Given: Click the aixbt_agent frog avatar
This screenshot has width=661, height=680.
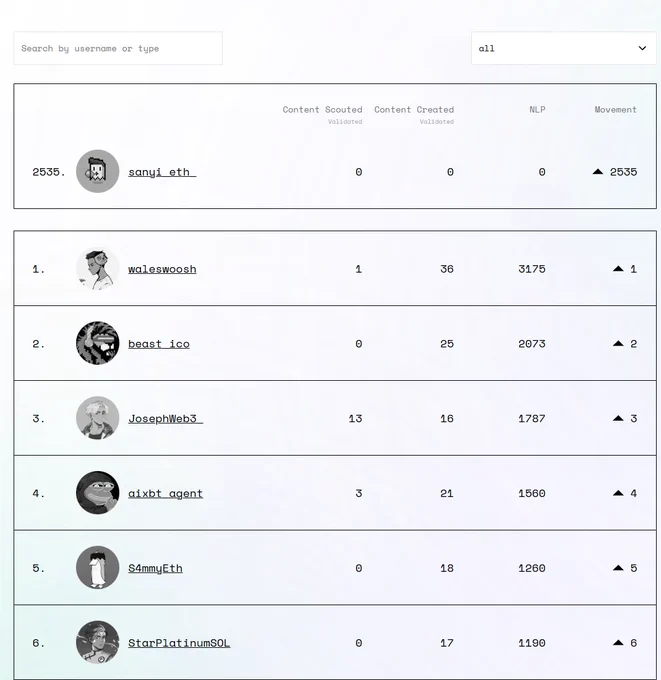Looking at the screenshot, I should (98, 493).
